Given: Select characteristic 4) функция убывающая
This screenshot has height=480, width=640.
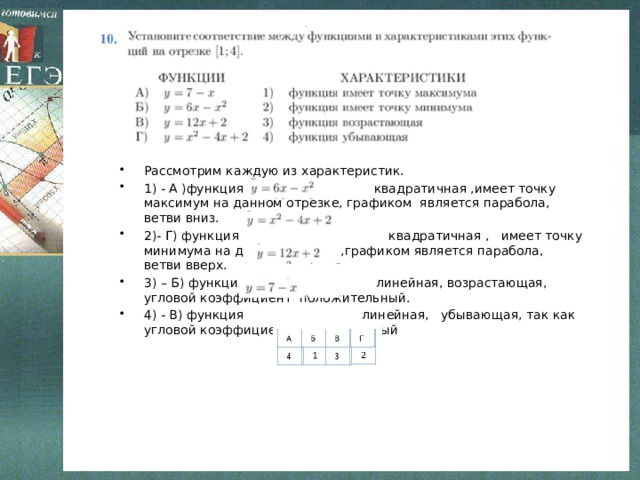Looking at the screenshot, I should click(335, 137).
